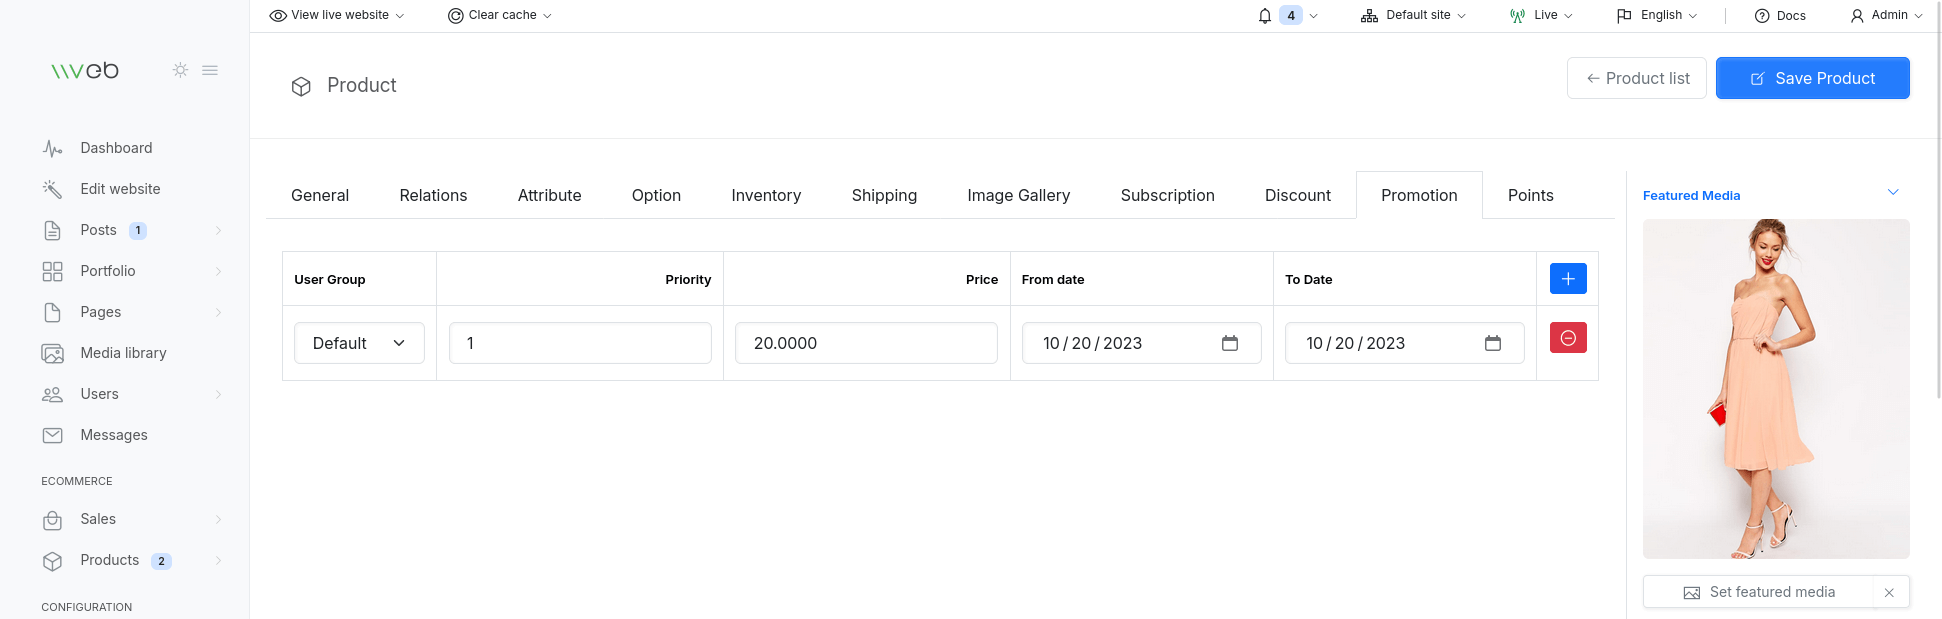Click the blue plus add promotion button
1942x619 pixels.
(1567, 279)
